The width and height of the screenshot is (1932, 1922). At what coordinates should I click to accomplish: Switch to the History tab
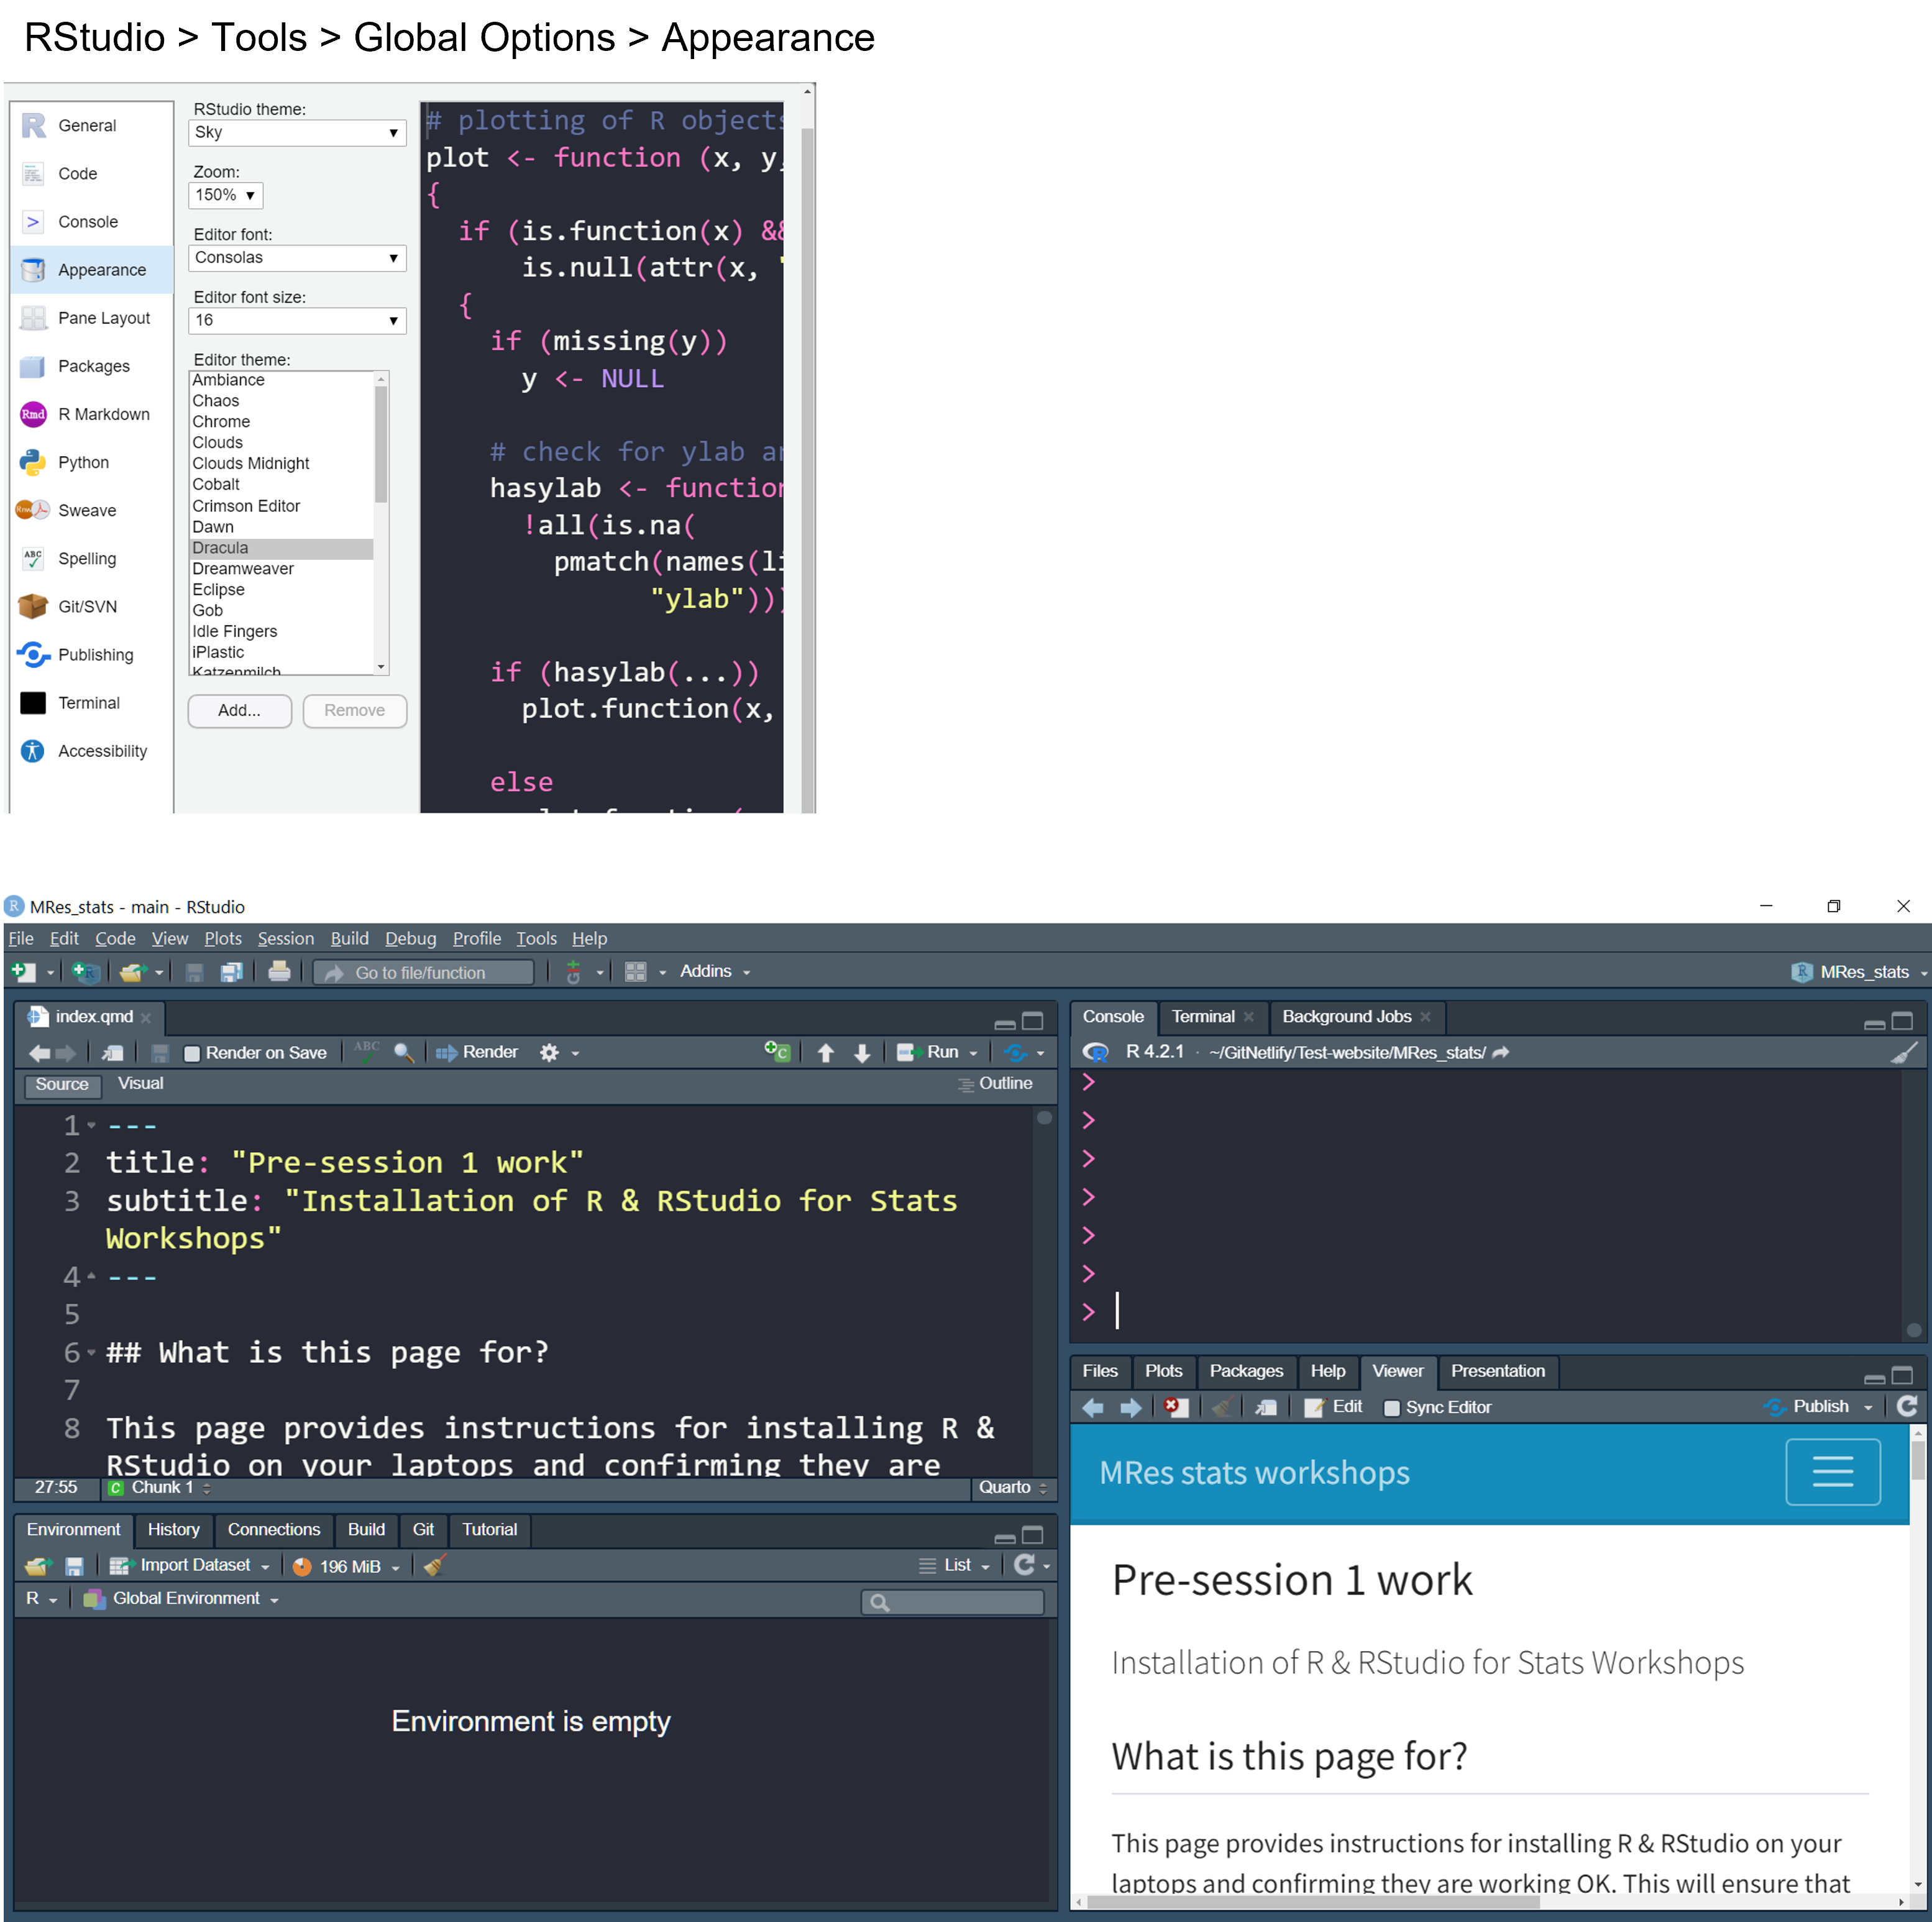click(x=174, y=1530)
